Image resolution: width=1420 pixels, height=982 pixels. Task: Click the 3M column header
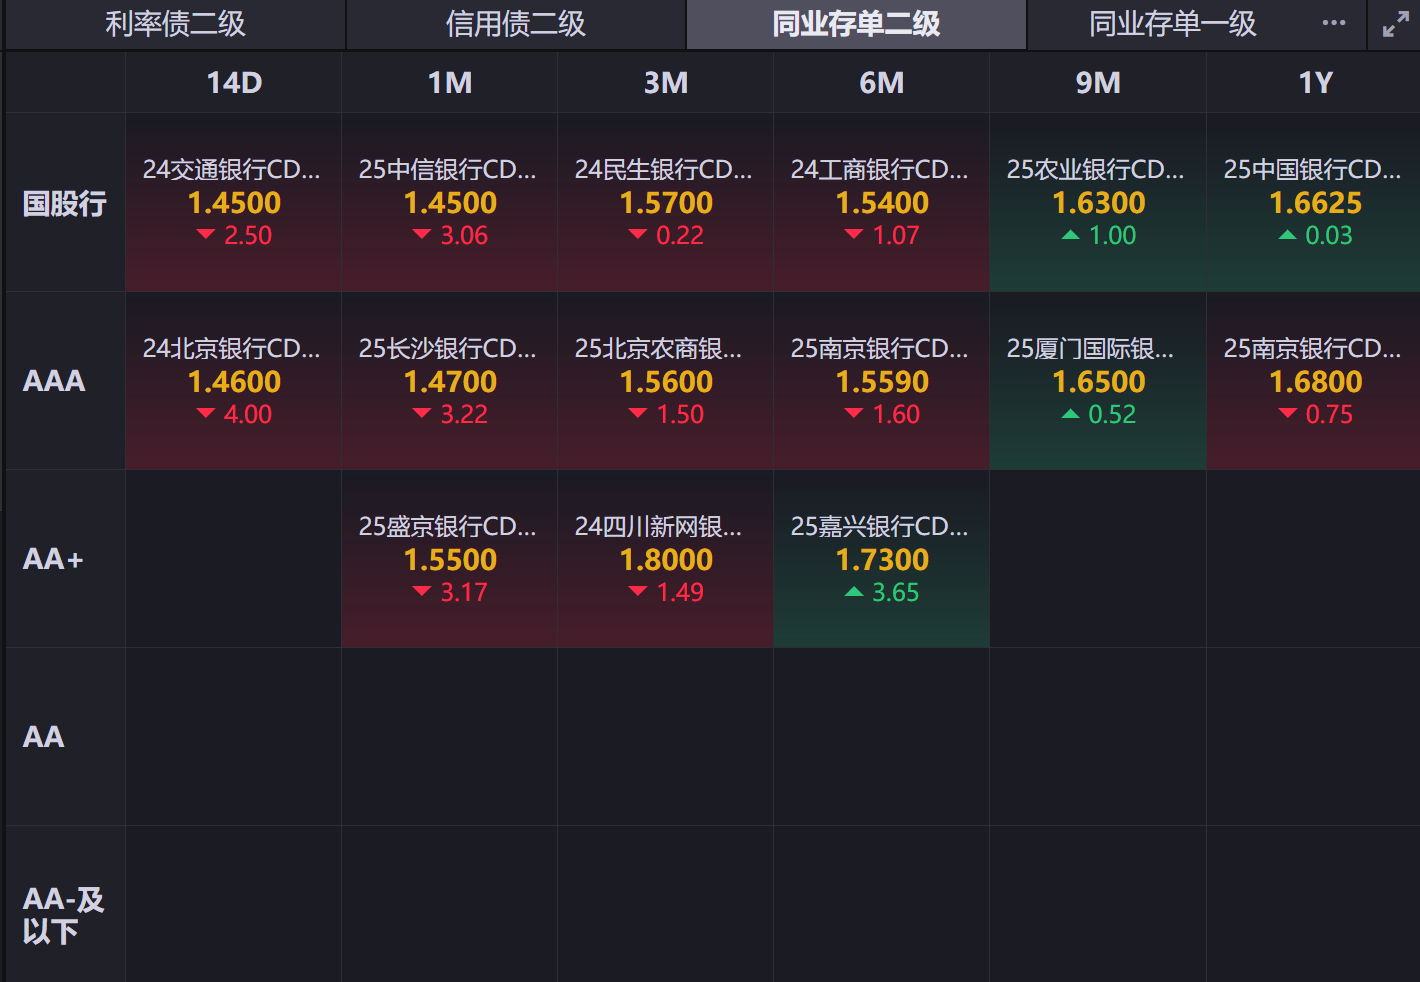pyautogui.click(x=666, y=82)
